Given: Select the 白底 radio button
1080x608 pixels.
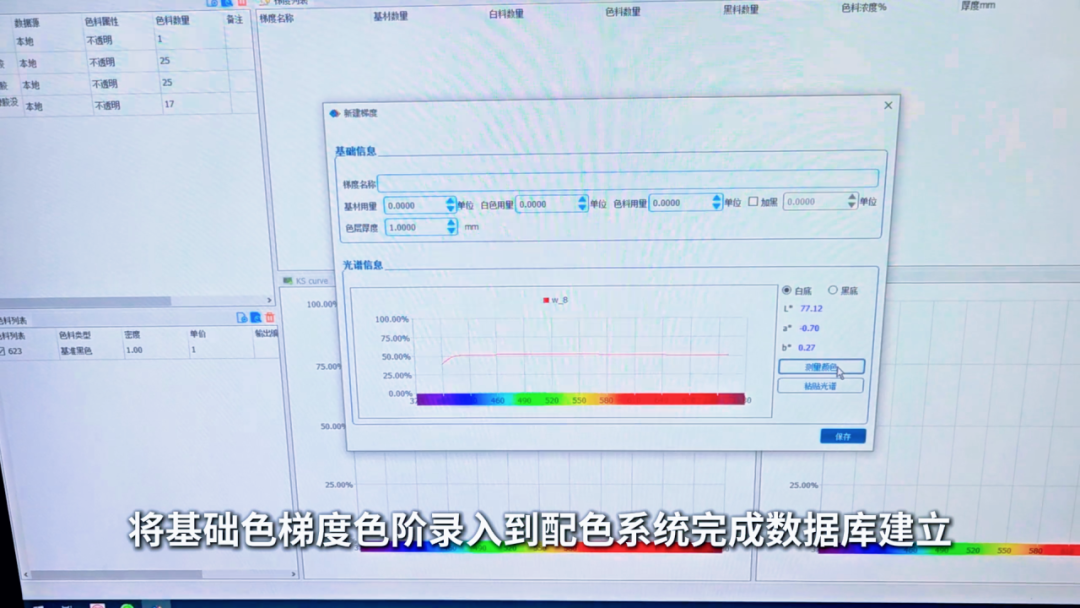Looking at the screenshot, I should coord(787,290).
